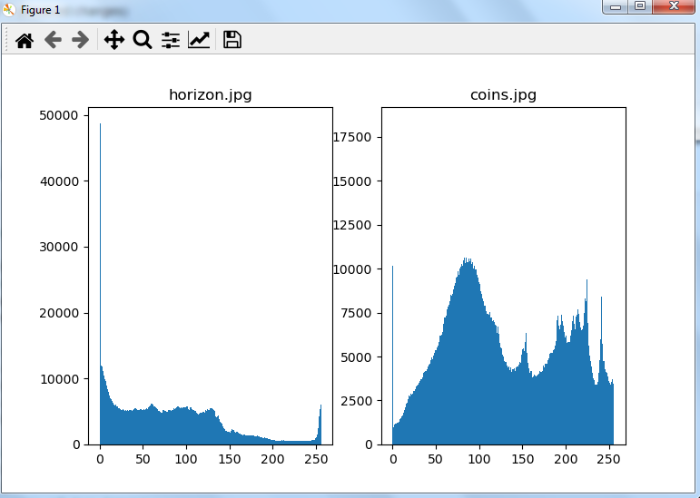This screenshot has height=498, width=700.
Task: Click the Figure 1 window title text
Action: point(40,10)
